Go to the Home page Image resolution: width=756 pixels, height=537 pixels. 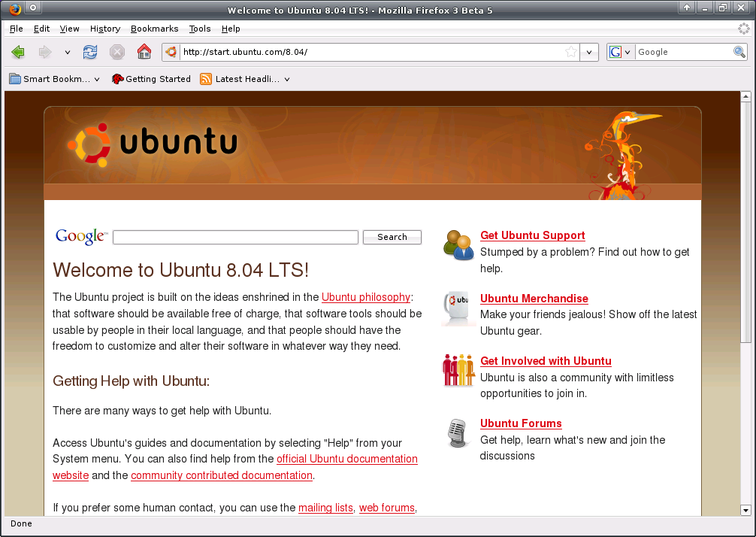[144, 51]
